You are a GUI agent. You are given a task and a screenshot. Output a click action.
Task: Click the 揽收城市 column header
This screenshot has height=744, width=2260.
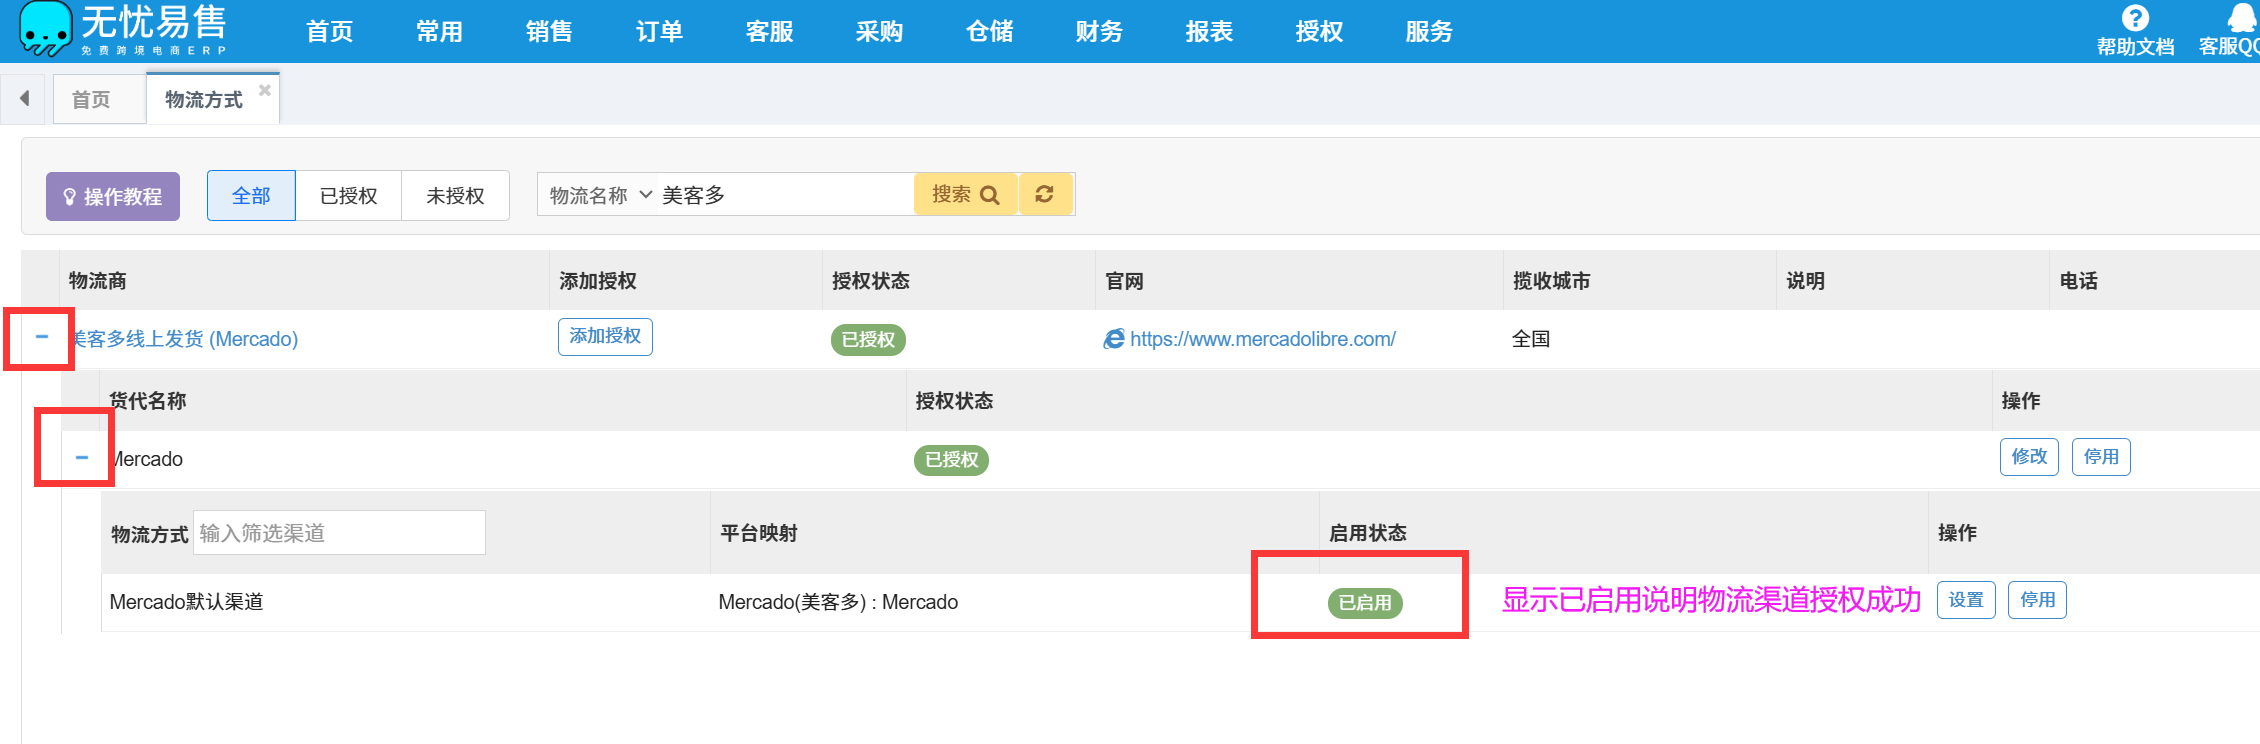coord(1551,281)
